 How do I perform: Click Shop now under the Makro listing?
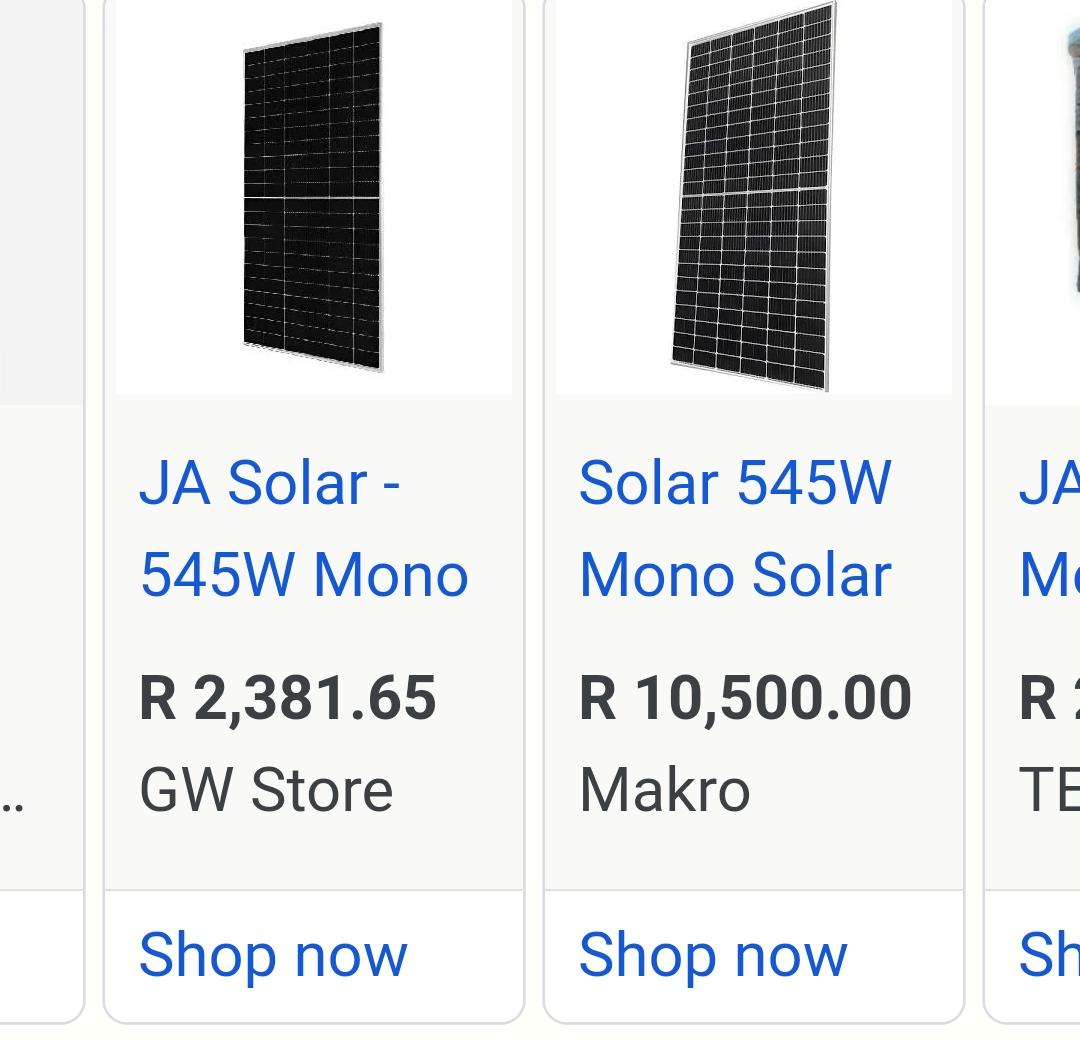click(x=713, y=953)
